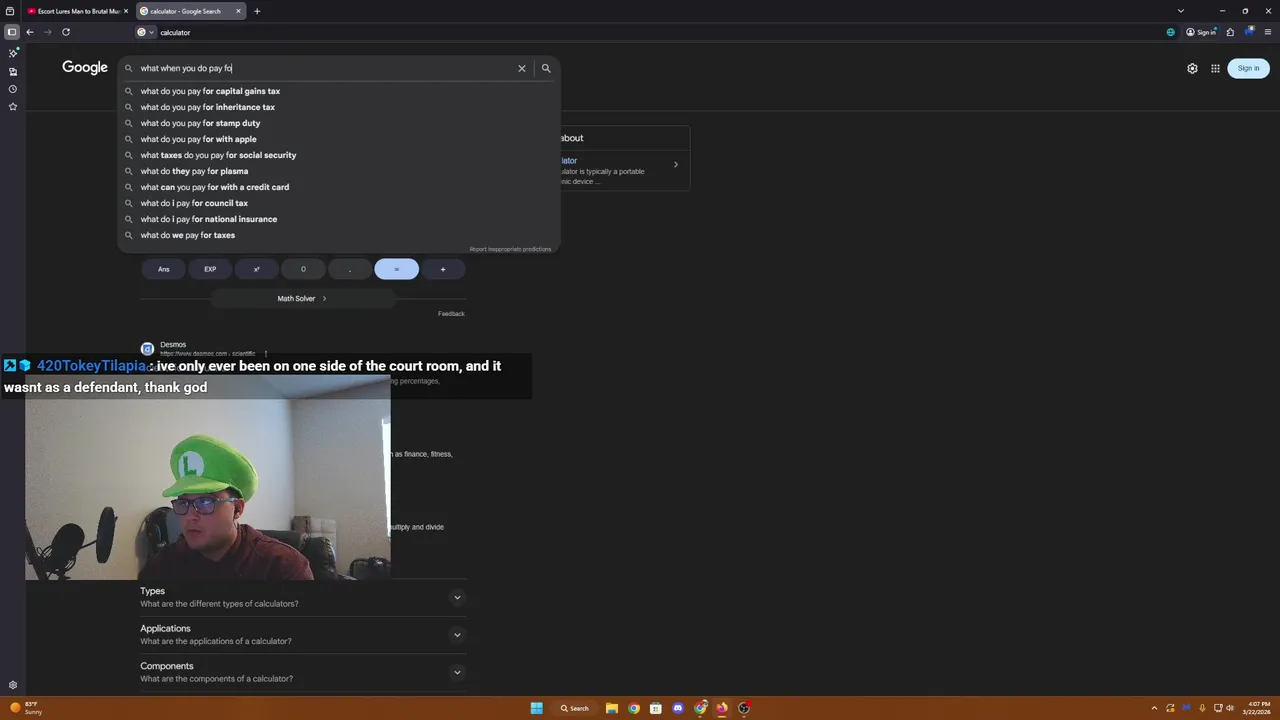Open Google quick settings gear
This screenshot has height=720, width=1280.
click(x=1192, y=68)
